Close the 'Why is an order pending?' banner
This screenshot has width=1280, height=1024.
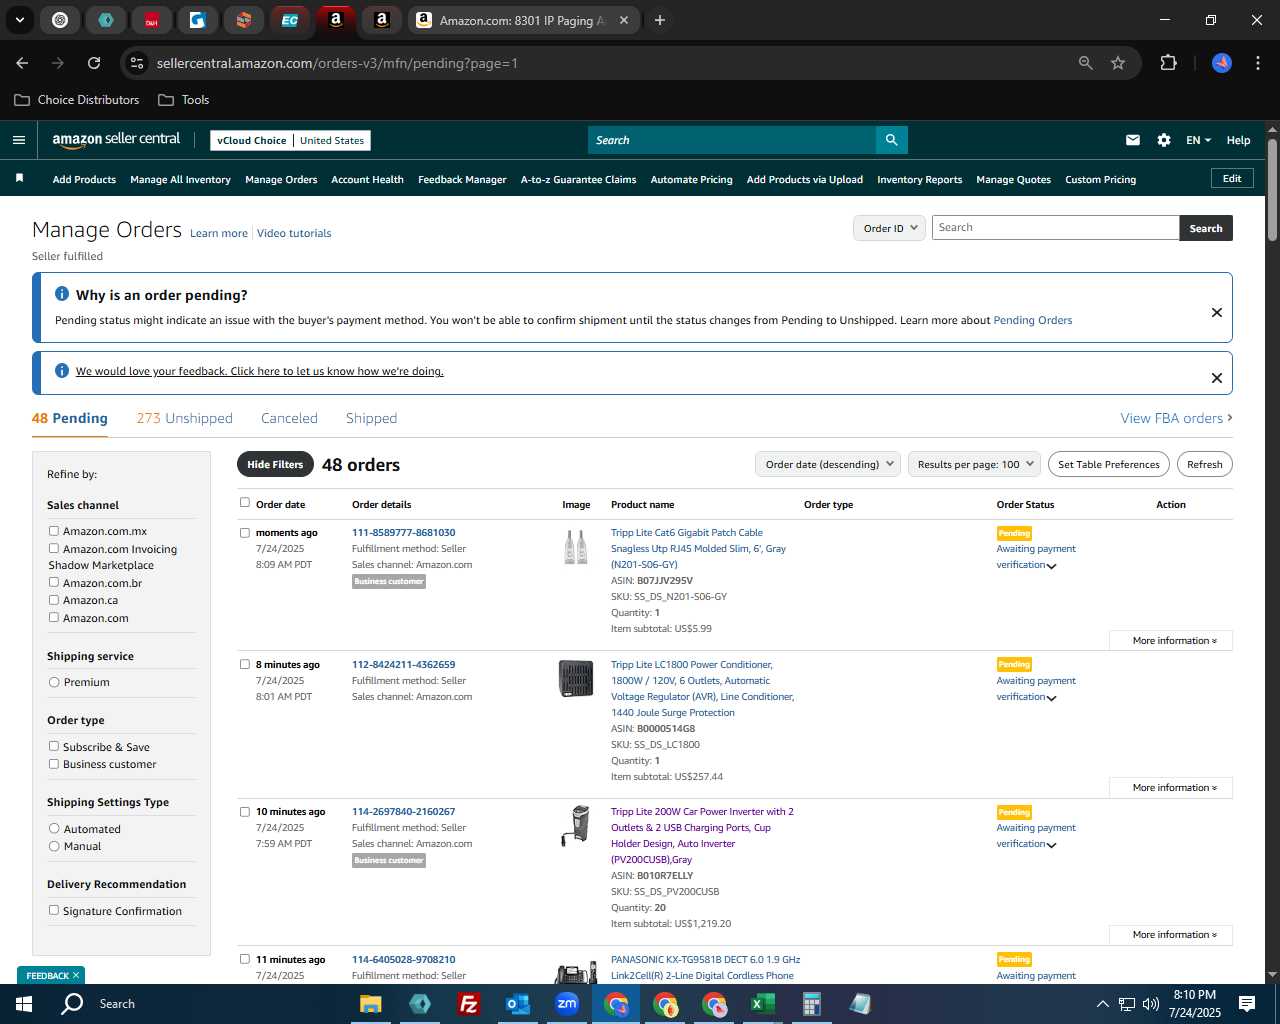[1217, 312]
